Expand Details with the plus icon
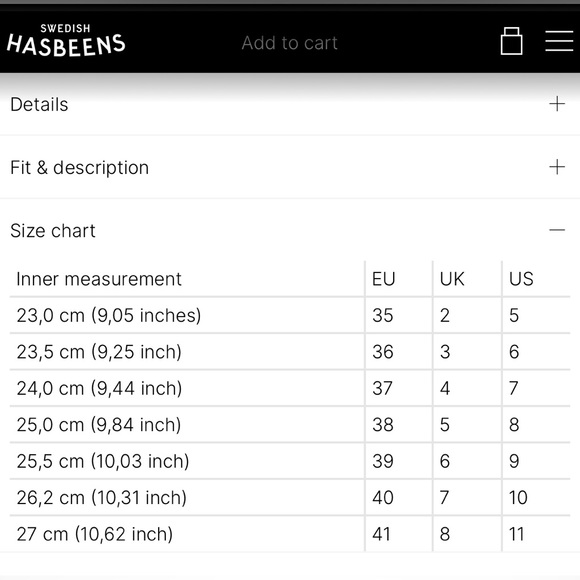Screen dimensions: 580x580 pos(557,104)
